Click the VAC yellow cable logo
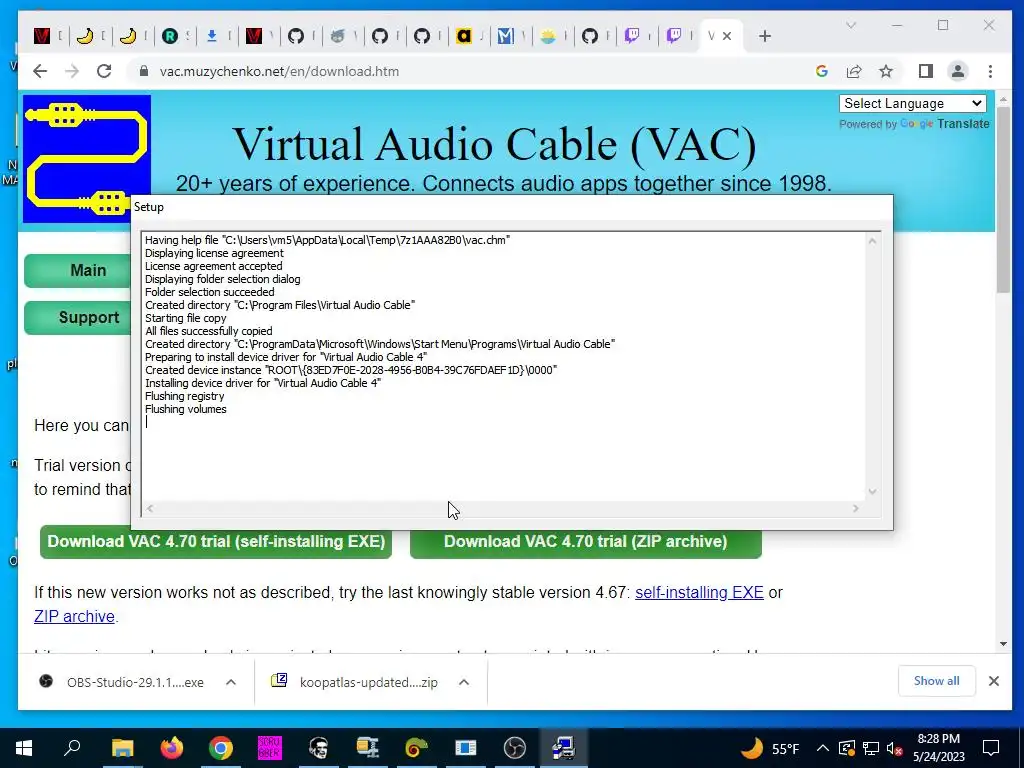The width and height of the screenshot is (1024, 768). tap(87, 159)
